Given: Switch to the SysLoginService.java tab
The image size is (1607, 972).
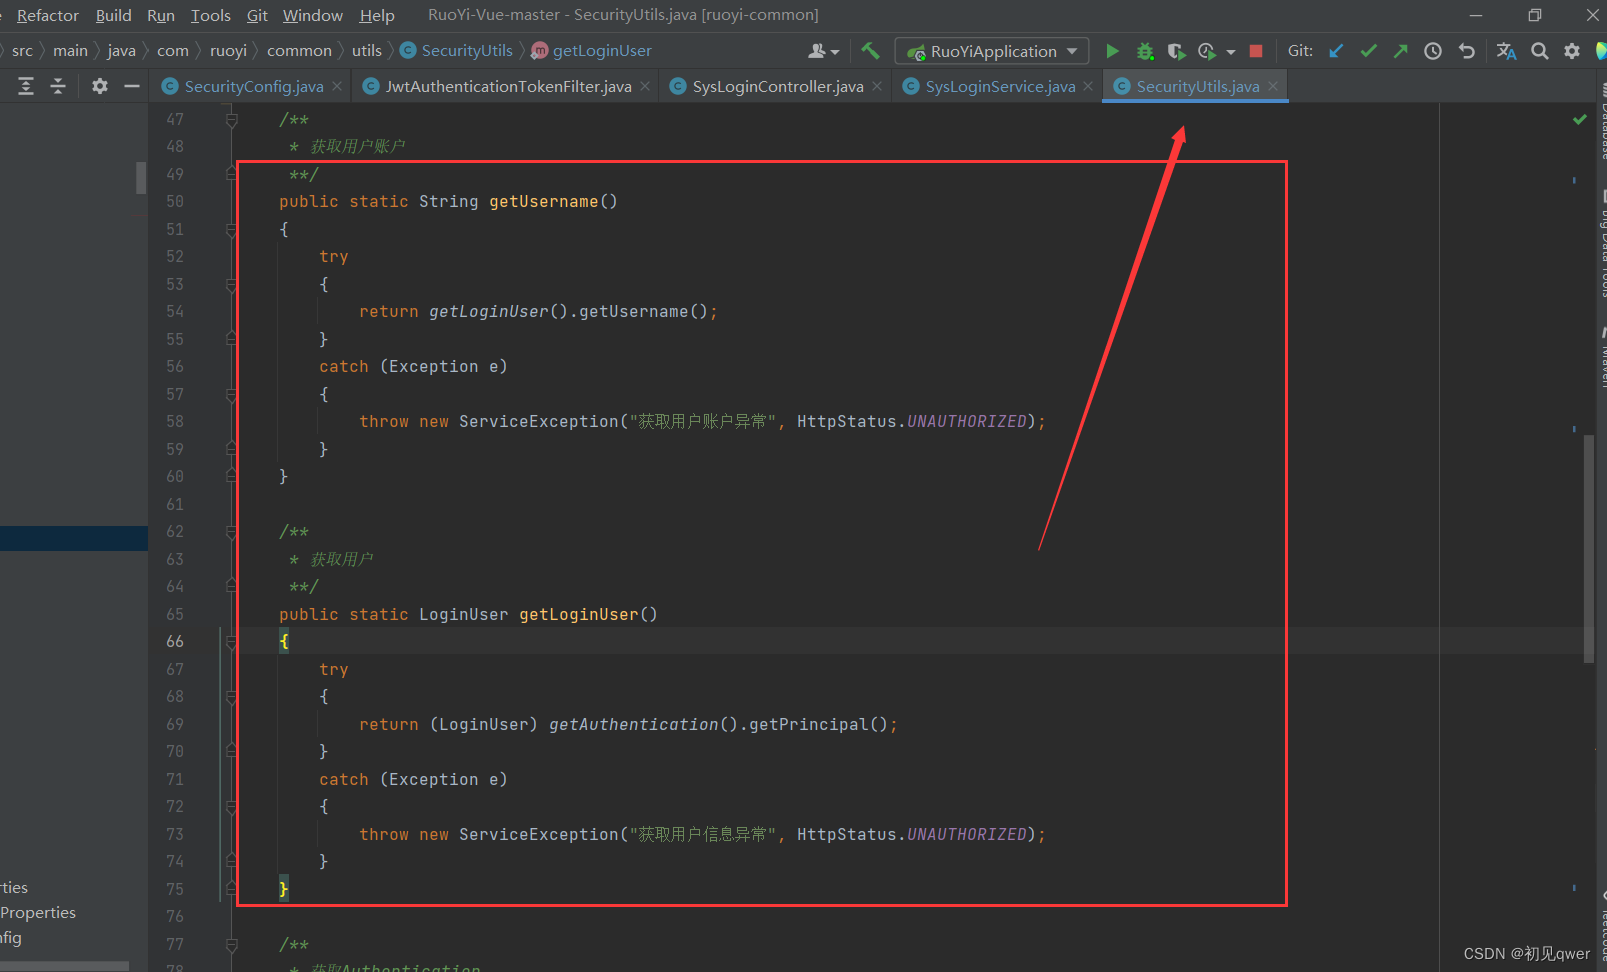Looking at the screenshot, I should pos(1000,86).
